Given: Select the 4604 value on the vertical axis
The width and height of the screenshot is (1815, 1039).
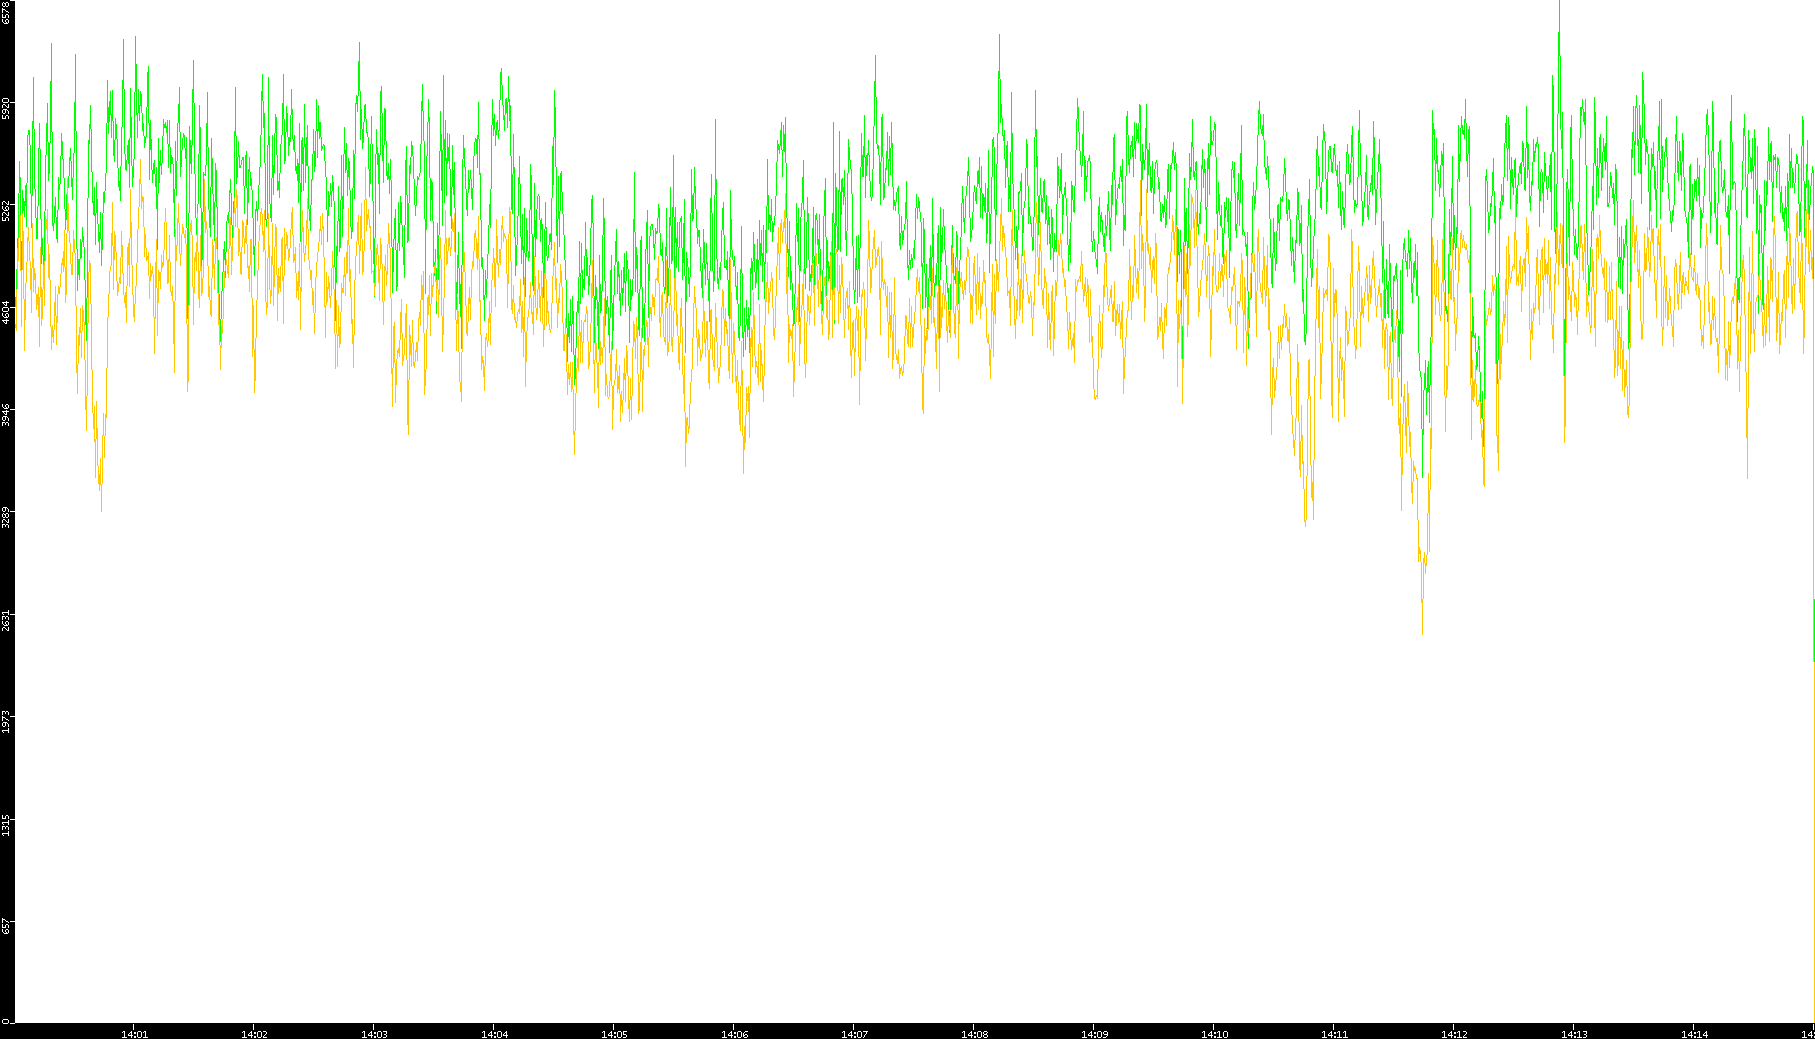Looking at the screenshot, I should tap(6, 311).
